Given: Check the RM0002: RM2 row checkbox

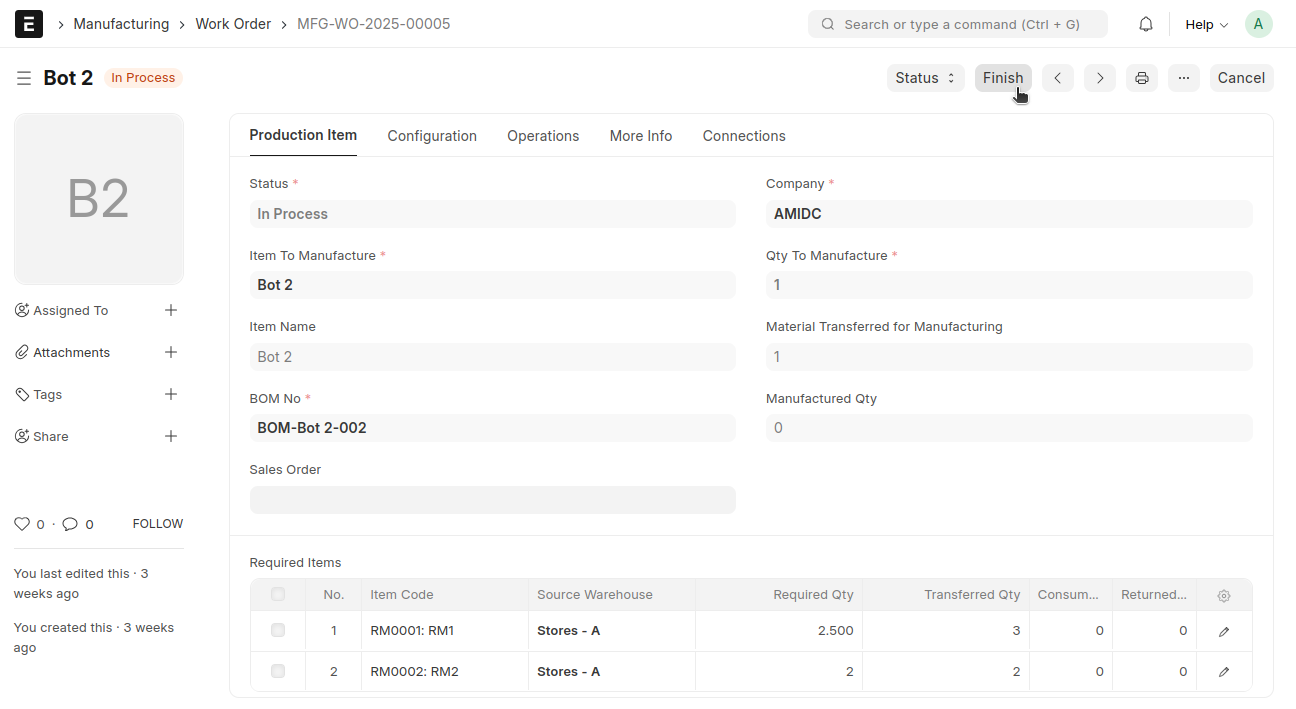Looking at the screenshot, I should (x=278, y=672).
